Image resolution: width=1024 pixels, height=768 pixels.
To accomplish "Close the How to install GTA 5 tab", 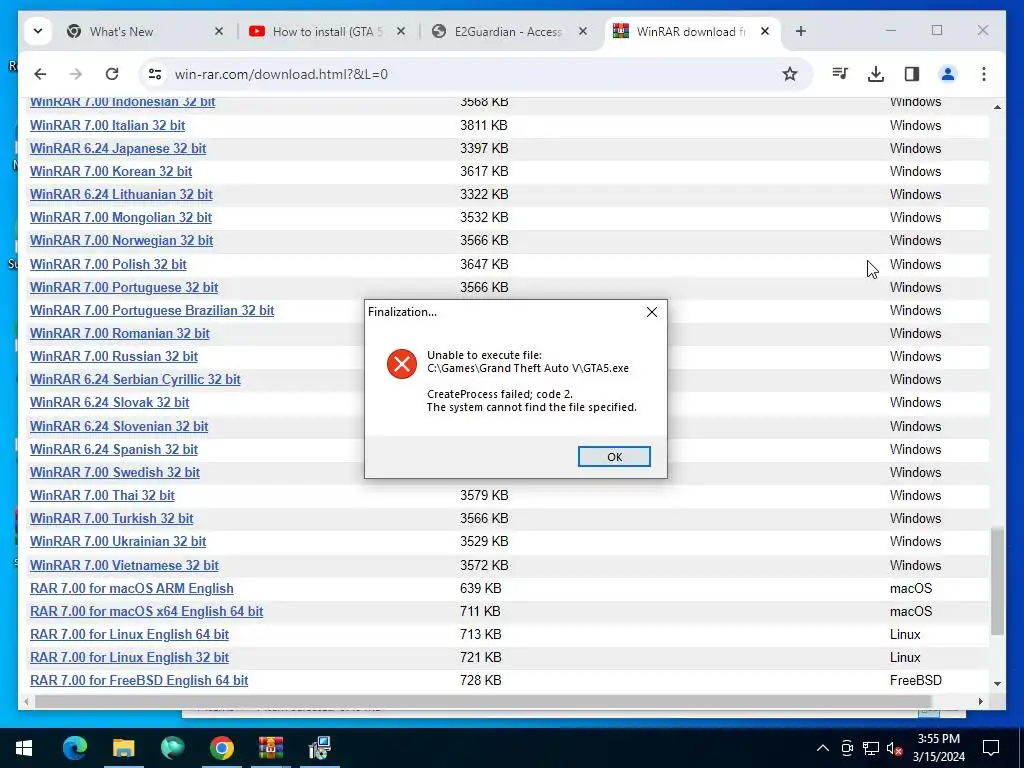I will (401, 31).
